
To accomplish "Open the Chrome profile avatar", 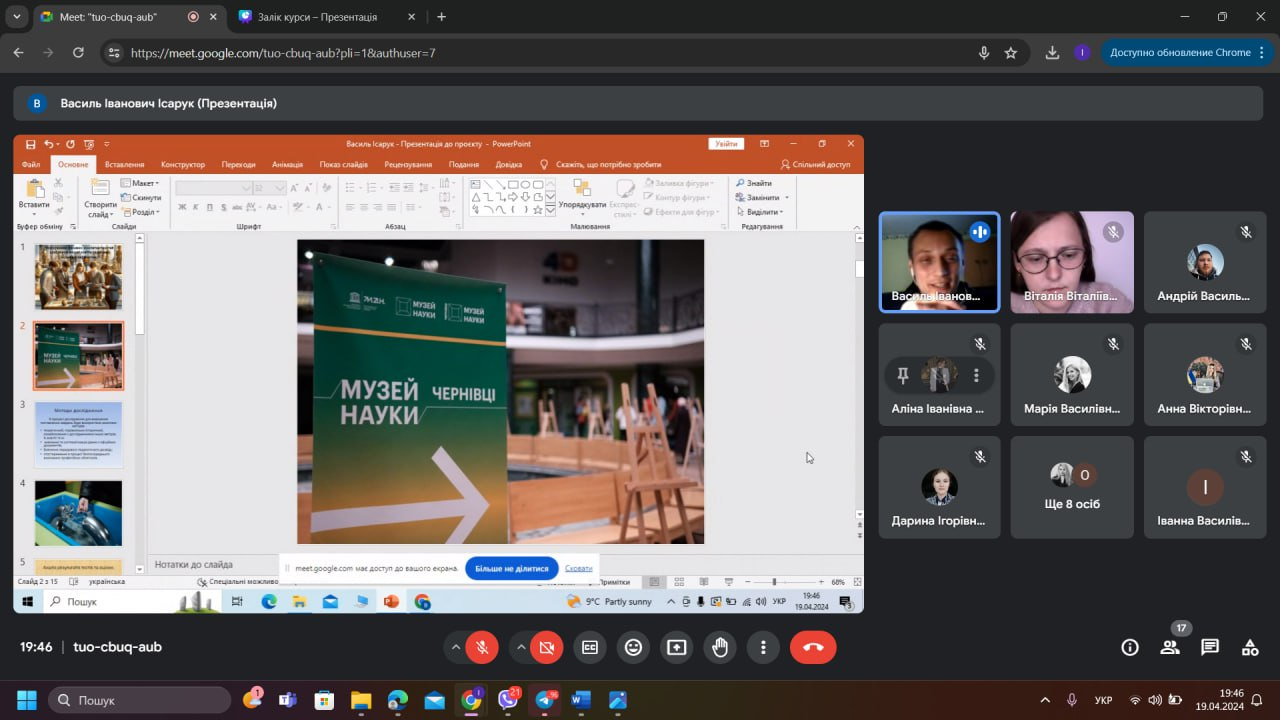I will click(x=1082, y=53).
